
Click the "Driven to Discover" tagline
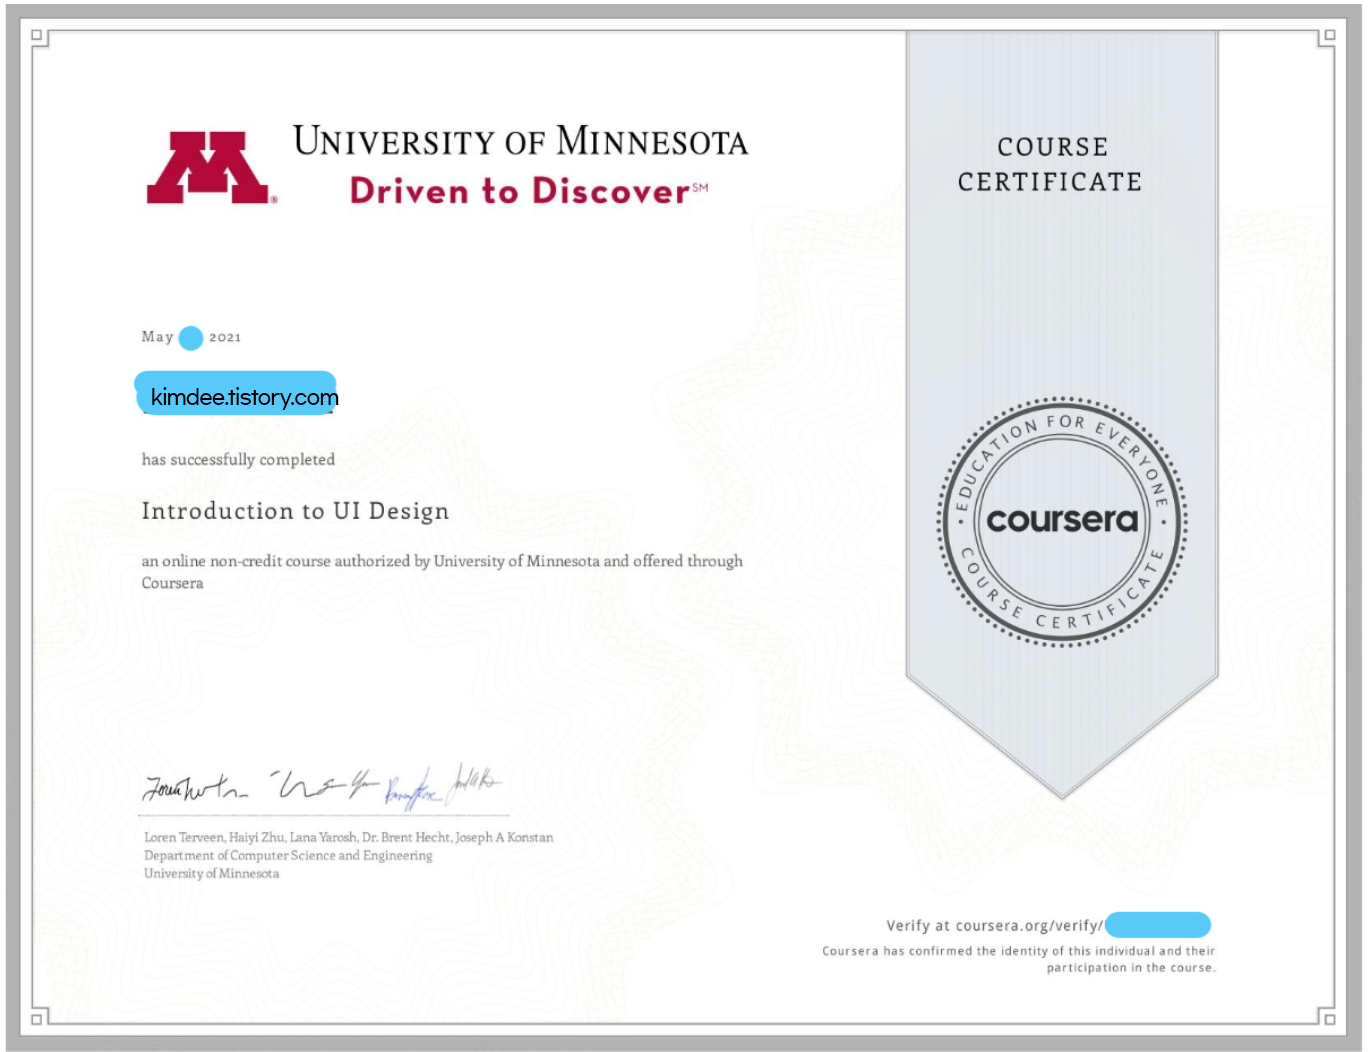(x=529, y=190)
